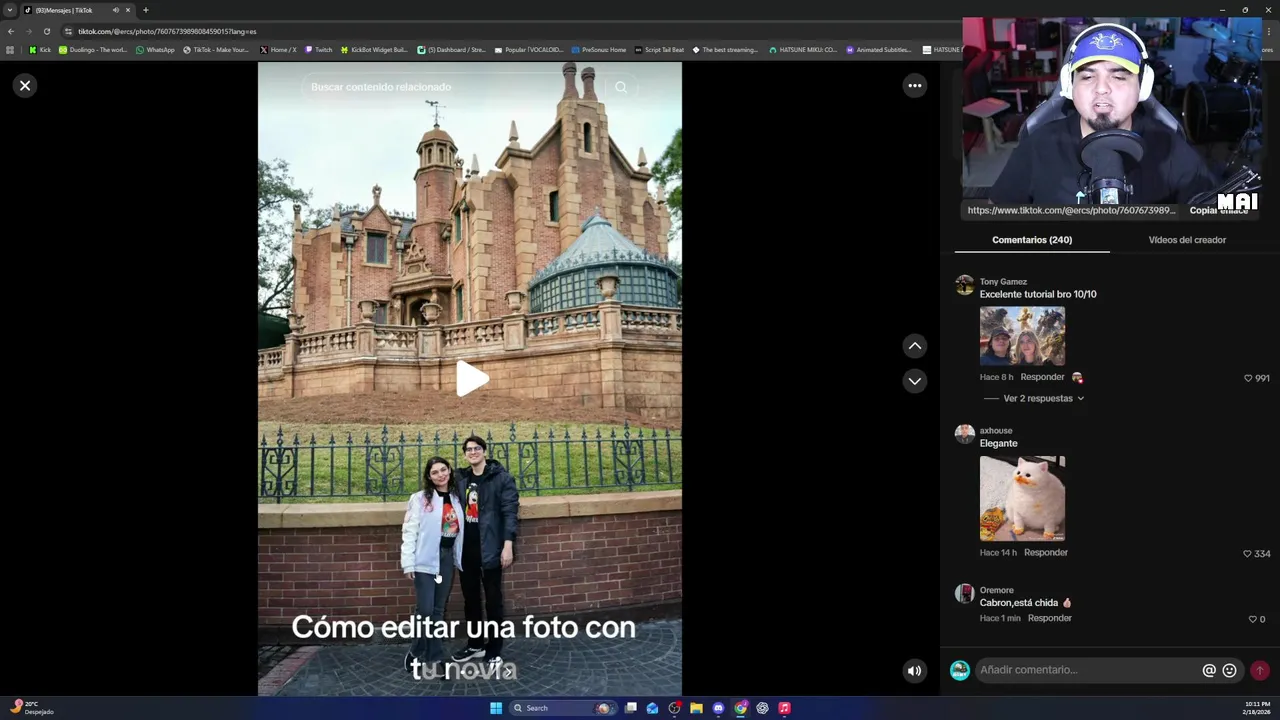This screenshot has height=720, width=1280.
Task: Open Discord from the taskbar
Action: coord(718,708)
